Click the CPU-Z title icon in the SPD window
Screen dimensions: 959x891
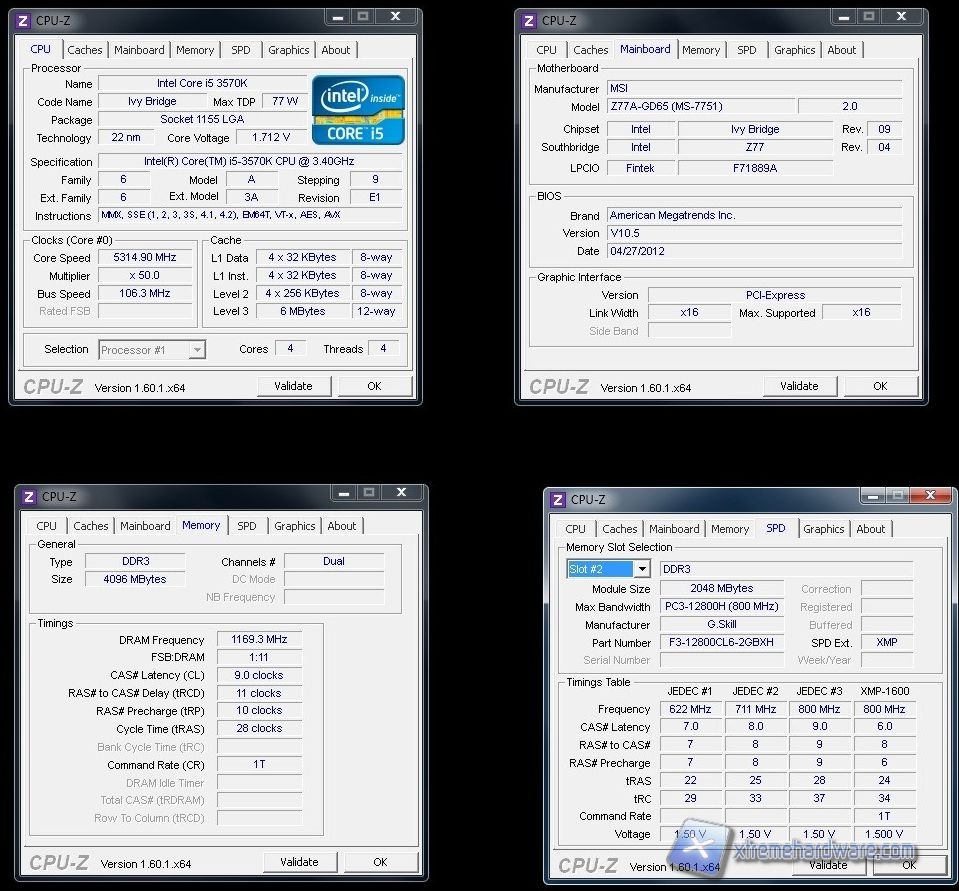click(x=559, y=500)
